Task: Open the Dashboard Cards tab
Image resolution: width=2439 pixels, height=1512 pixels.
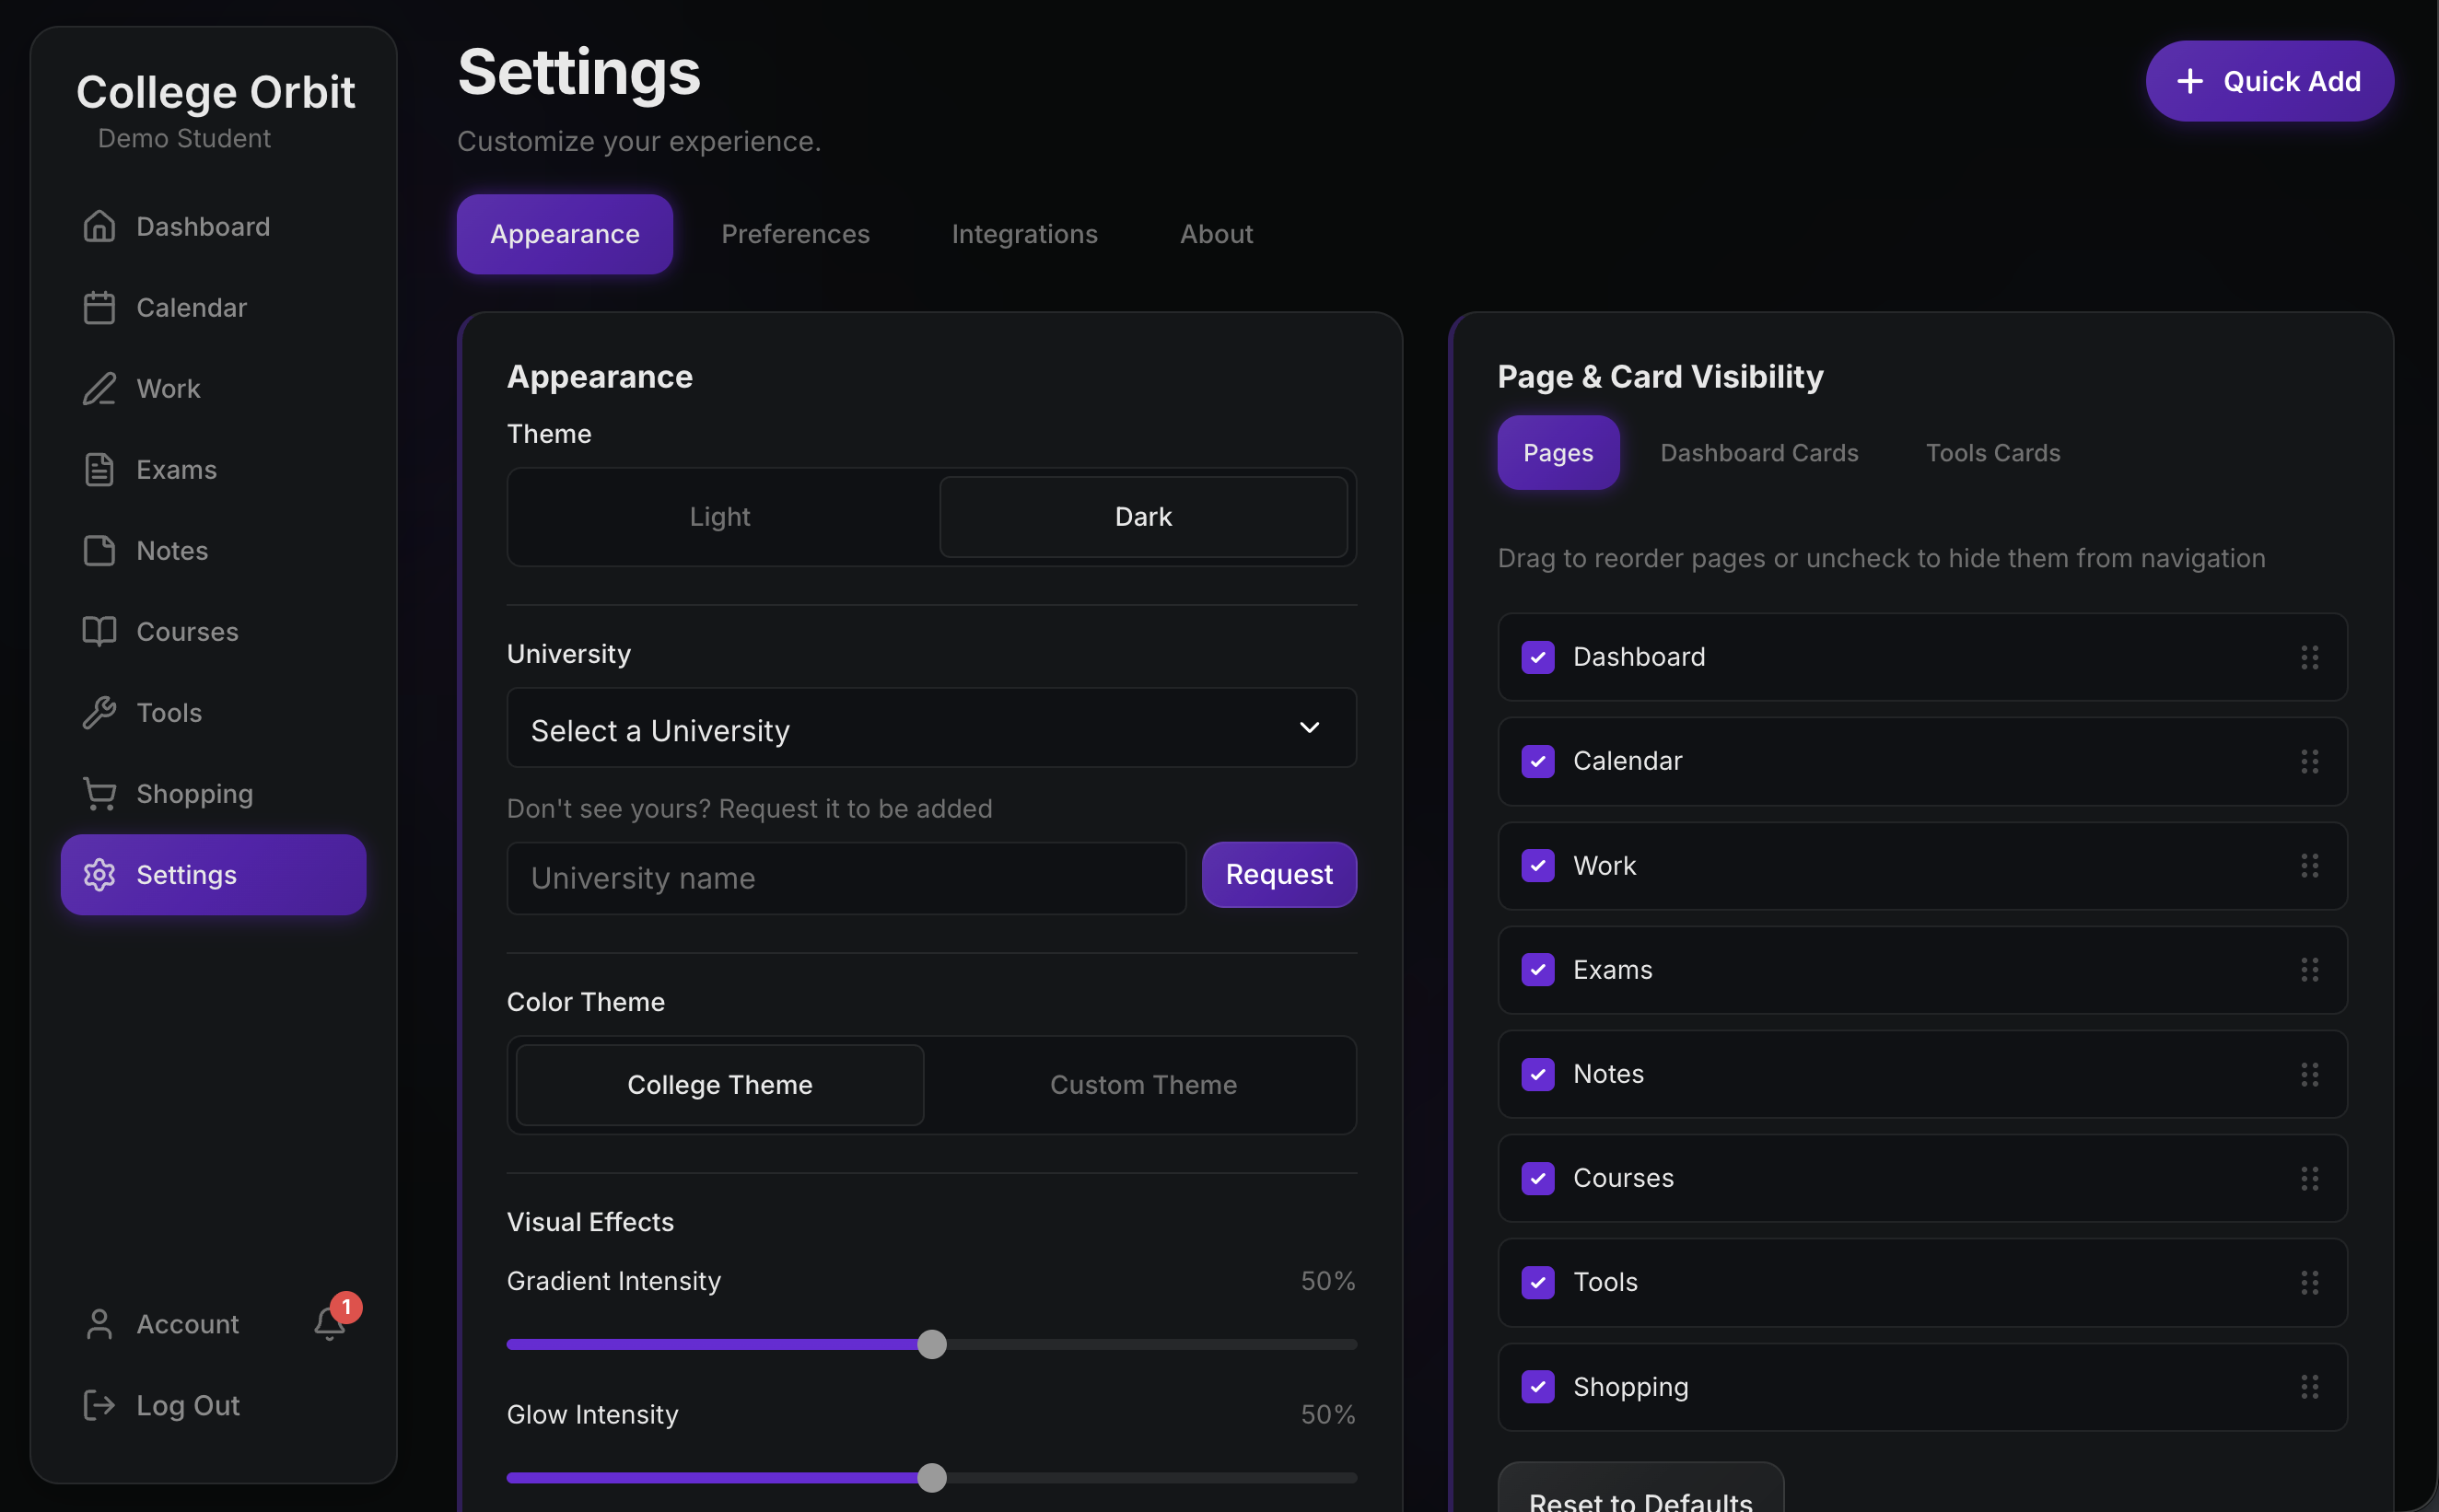Action: pyautogui.click(x=1758, y=453)
